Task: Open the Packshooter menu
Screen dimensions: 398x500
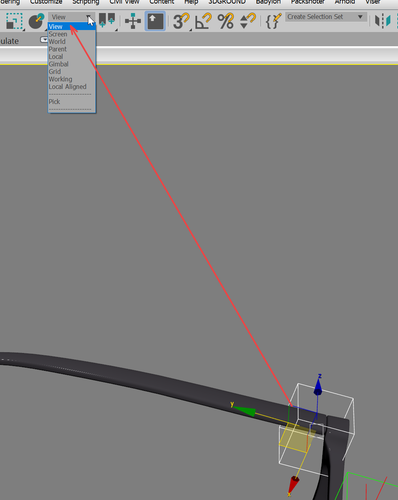Action: (x=308, y=2)
